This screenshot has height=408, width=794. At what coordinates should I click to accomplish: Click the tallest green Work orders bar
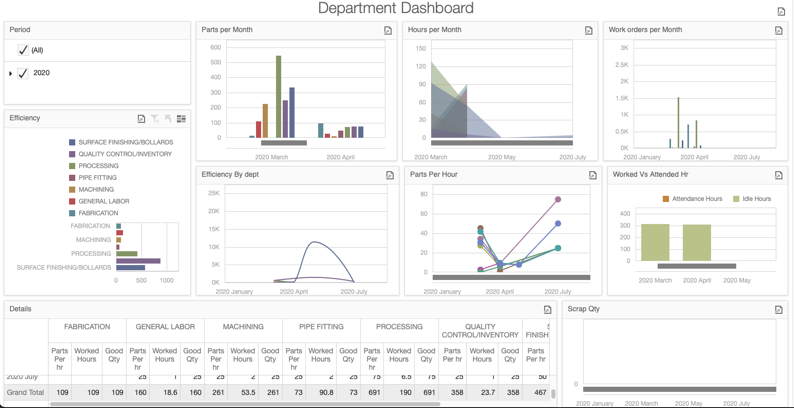tap(678, 123)
